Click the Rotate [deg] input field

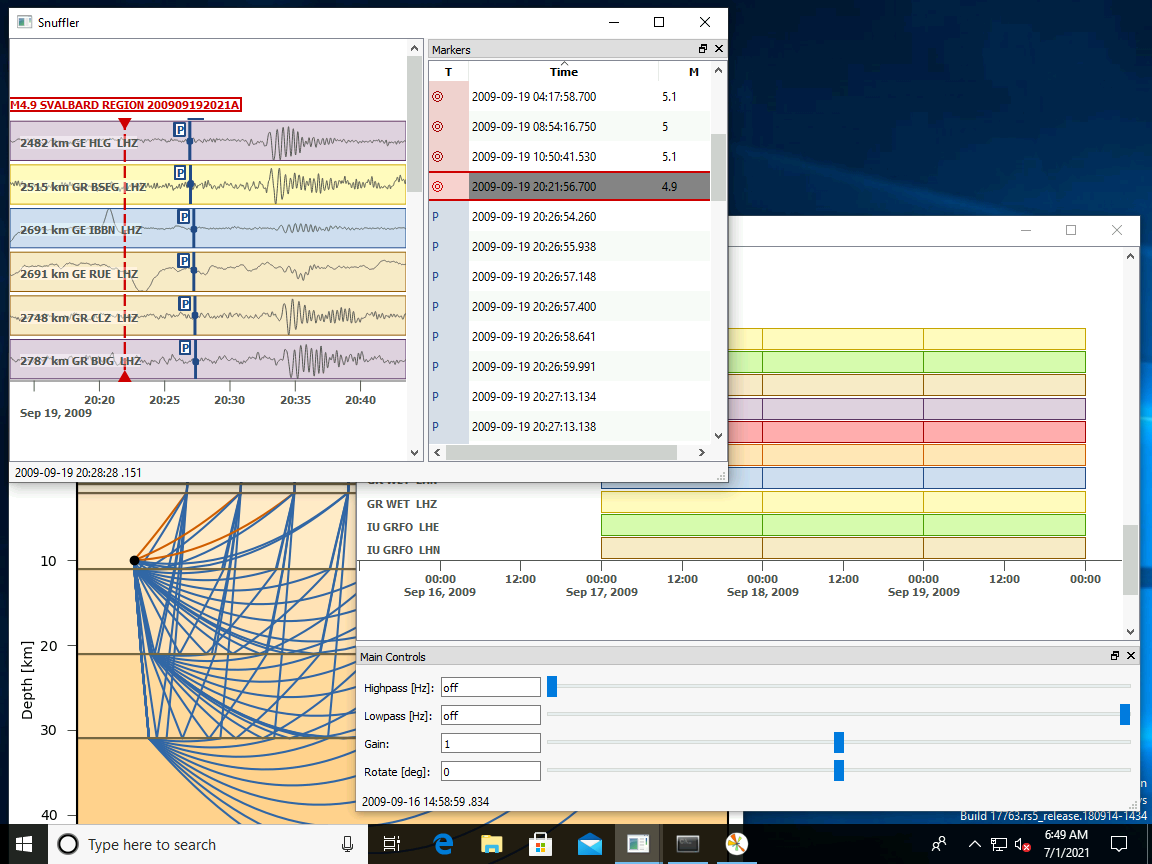[x=490, y=772]
